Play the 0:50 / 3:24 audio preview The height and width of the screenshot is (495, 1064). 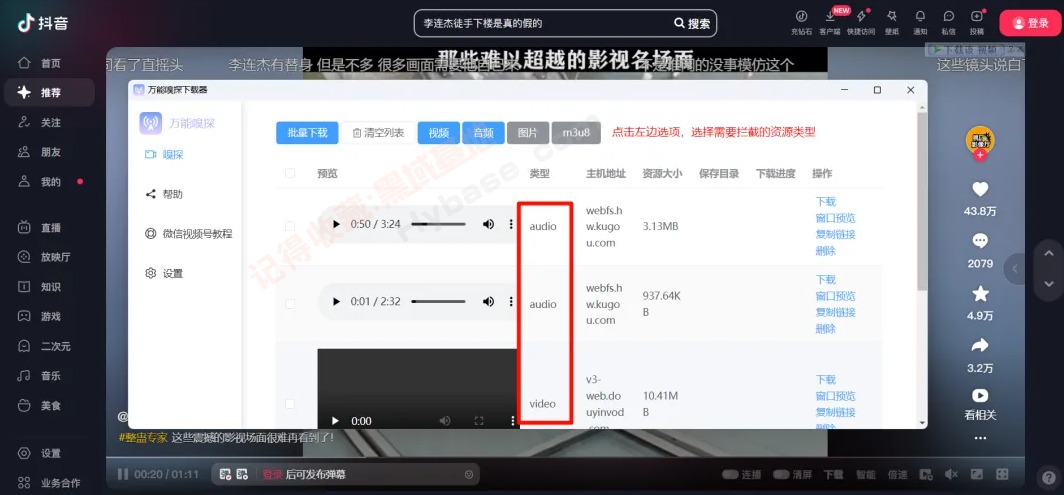(x=336, y=224)
